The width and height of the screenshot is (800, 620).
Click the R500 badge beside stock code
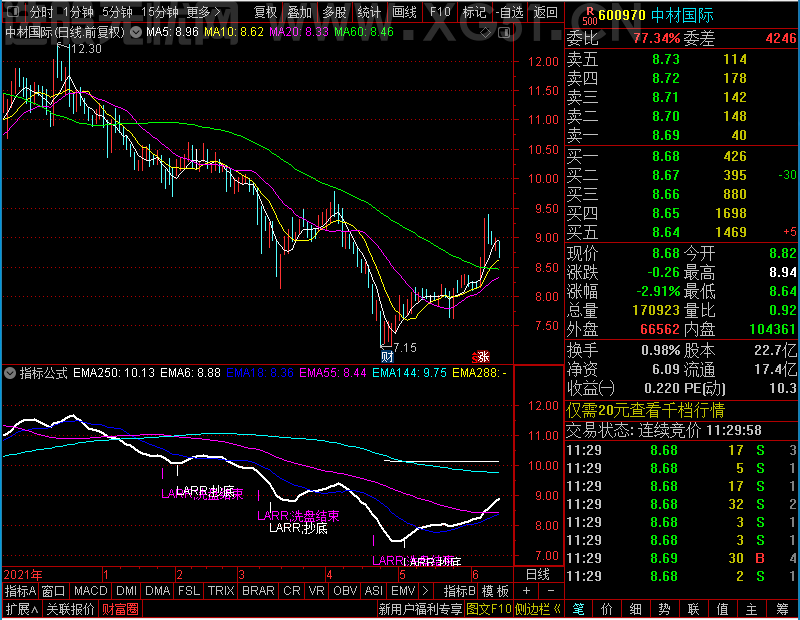tap(590, 15)
